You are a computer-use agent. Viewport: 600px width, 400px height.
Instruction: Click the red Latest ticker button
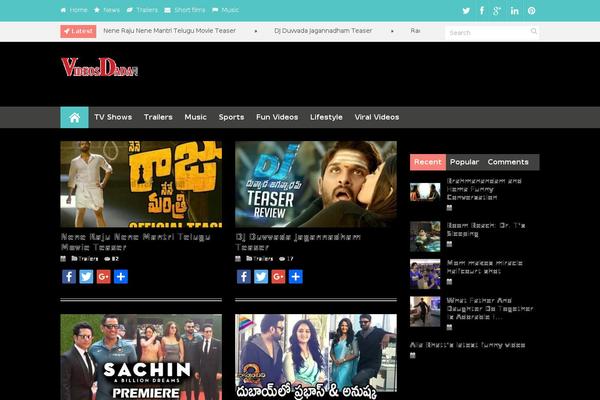point(78,31)
